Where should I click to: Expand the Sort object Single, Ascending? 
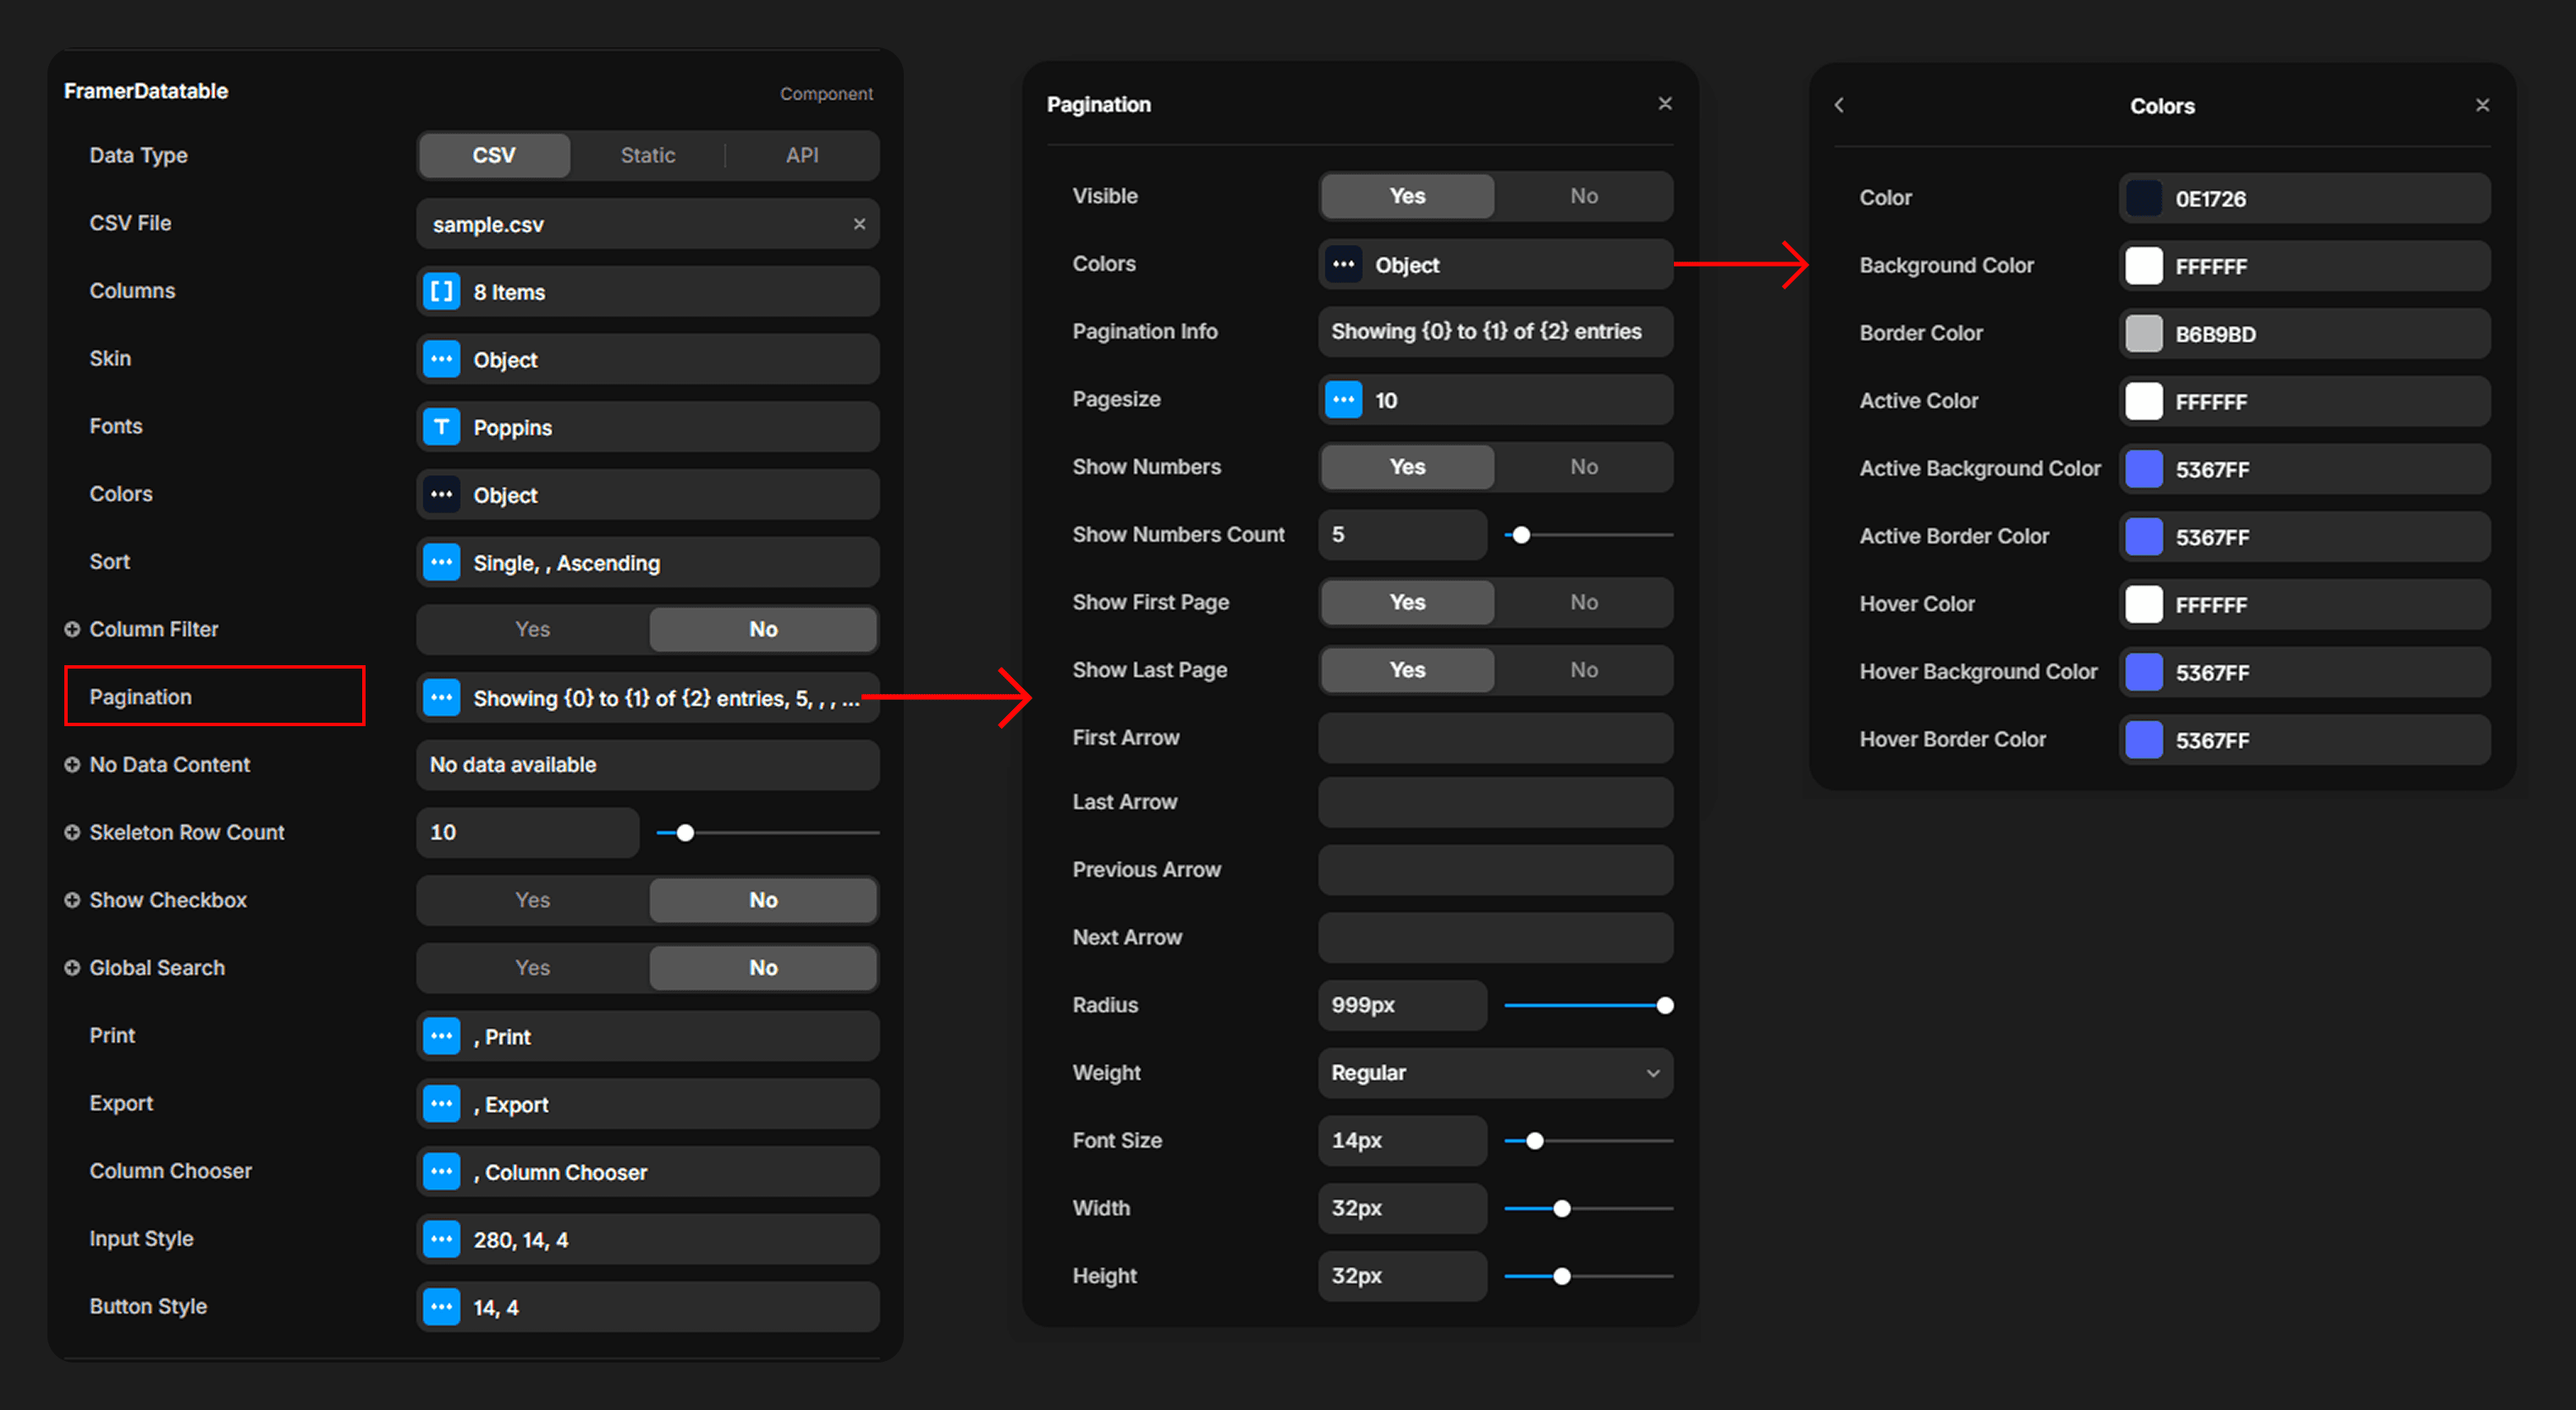(647, 563)
